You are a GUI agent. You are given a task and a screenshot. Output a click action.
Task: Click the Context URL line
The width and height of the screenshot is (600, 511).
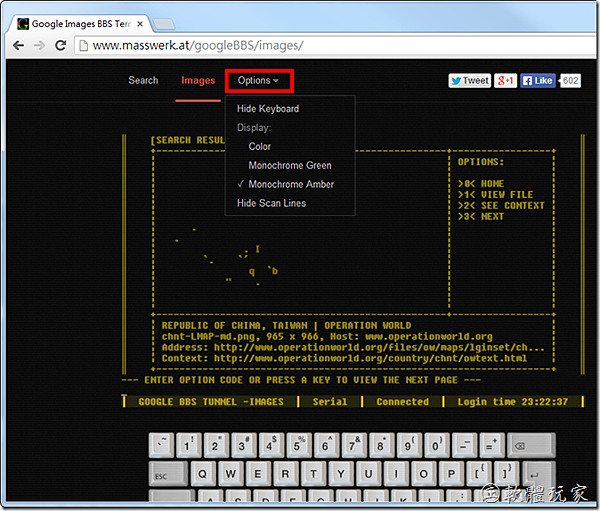[344, 359]
